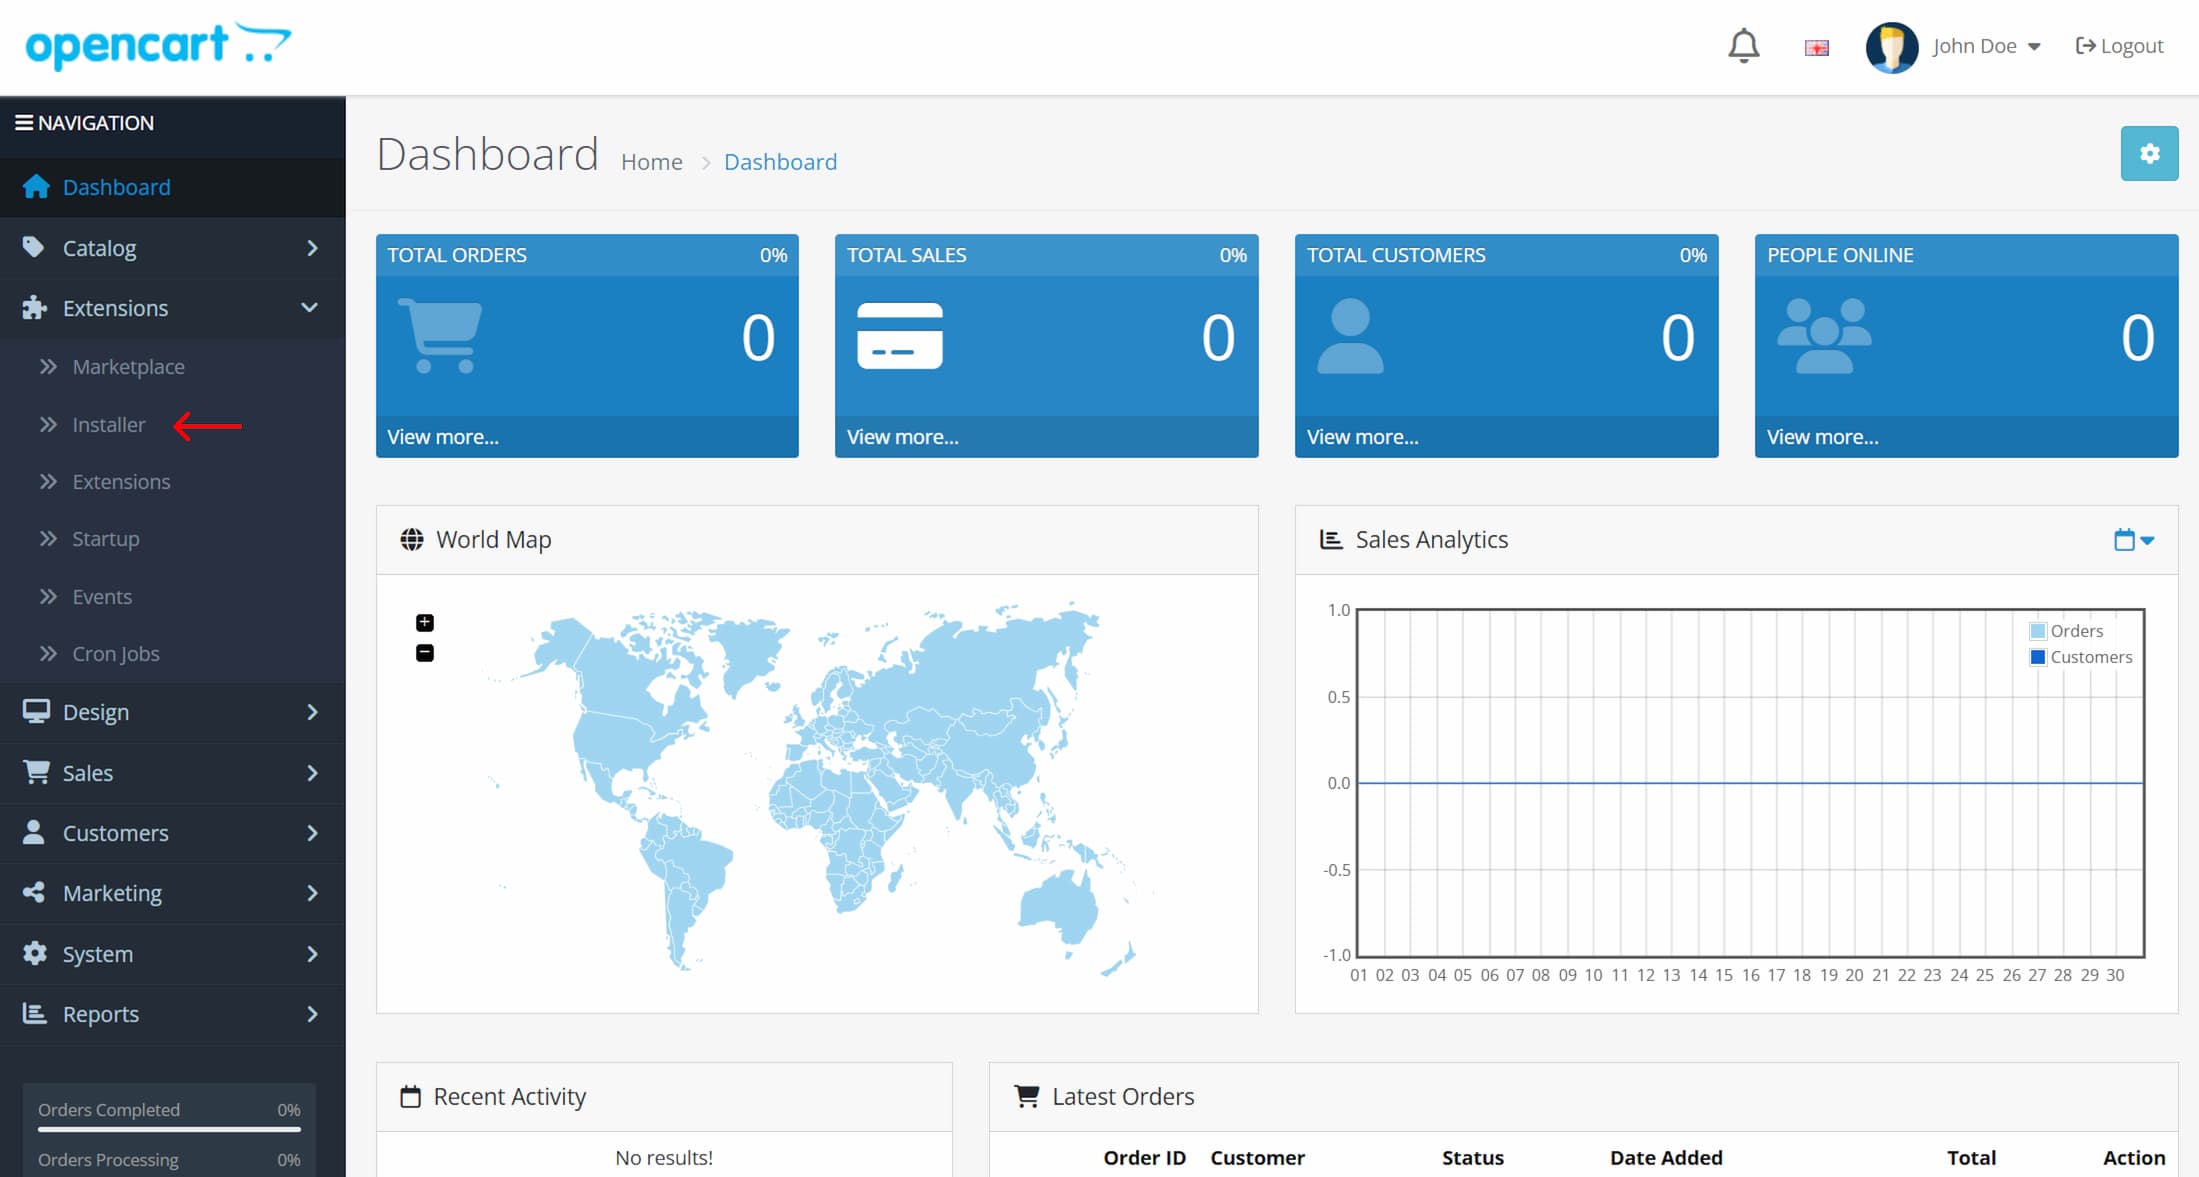Zoom out on the world map
The image size is (2199, 1177).
424,653
